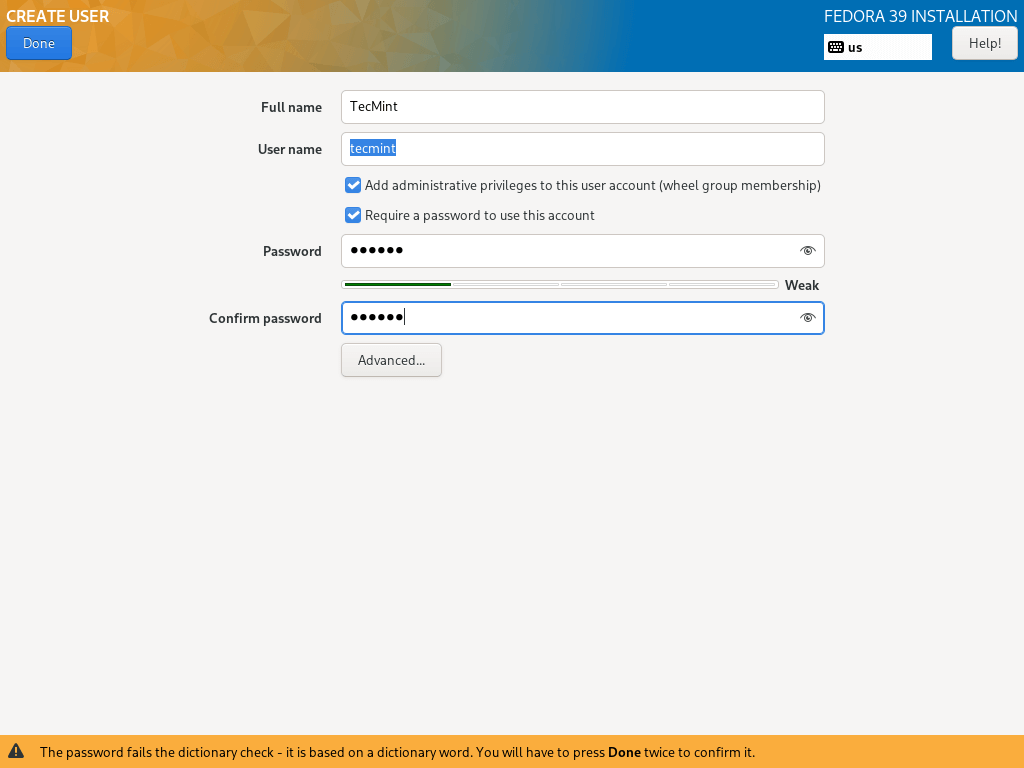Click inside the Password entry field
This screenshot has width=1024, height=768.
pyautogui.click(x=565, y=251)
